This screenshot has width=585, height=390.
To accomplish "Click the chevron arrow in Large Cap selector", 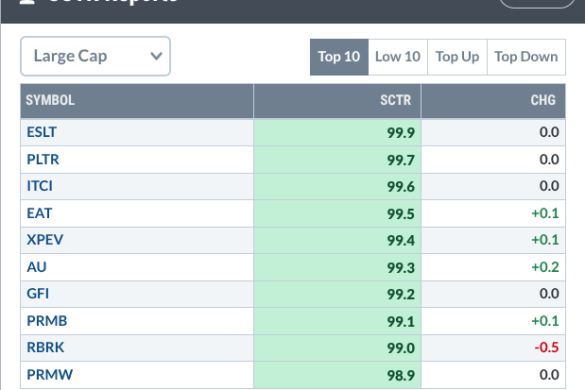I will 156,56.
